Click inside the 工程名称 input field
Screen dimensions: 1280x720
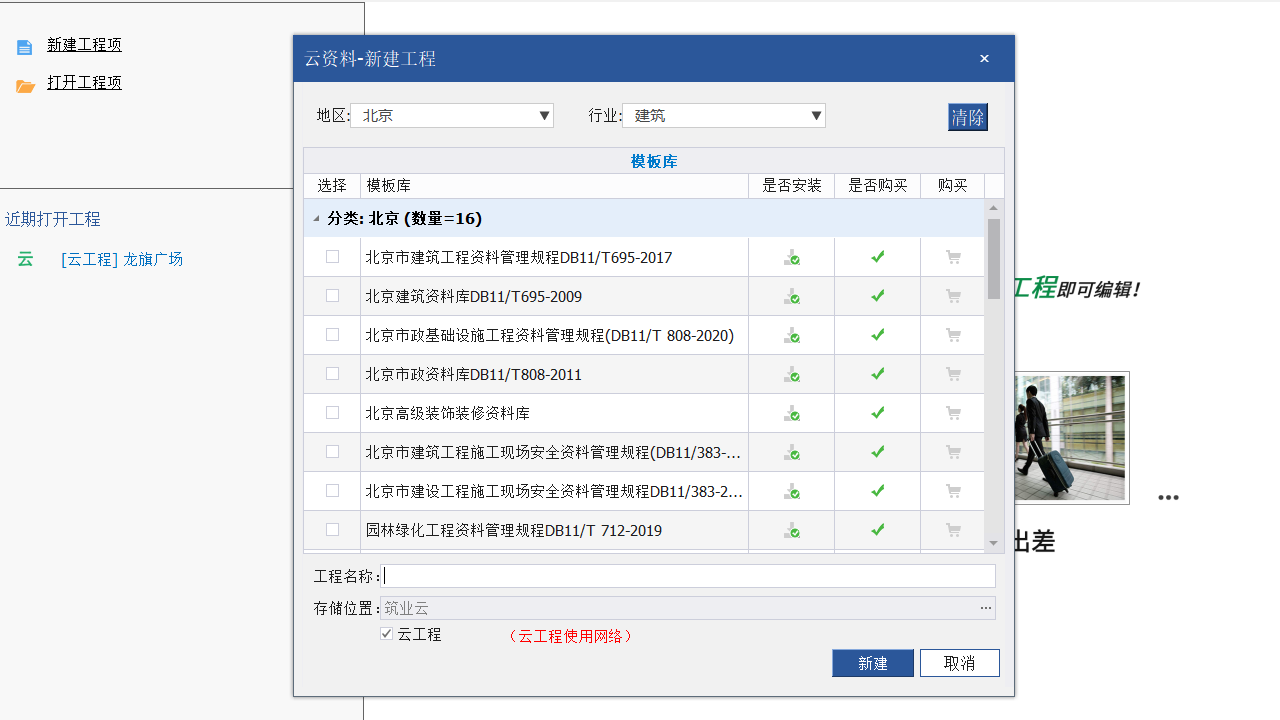tap(690, 575)
